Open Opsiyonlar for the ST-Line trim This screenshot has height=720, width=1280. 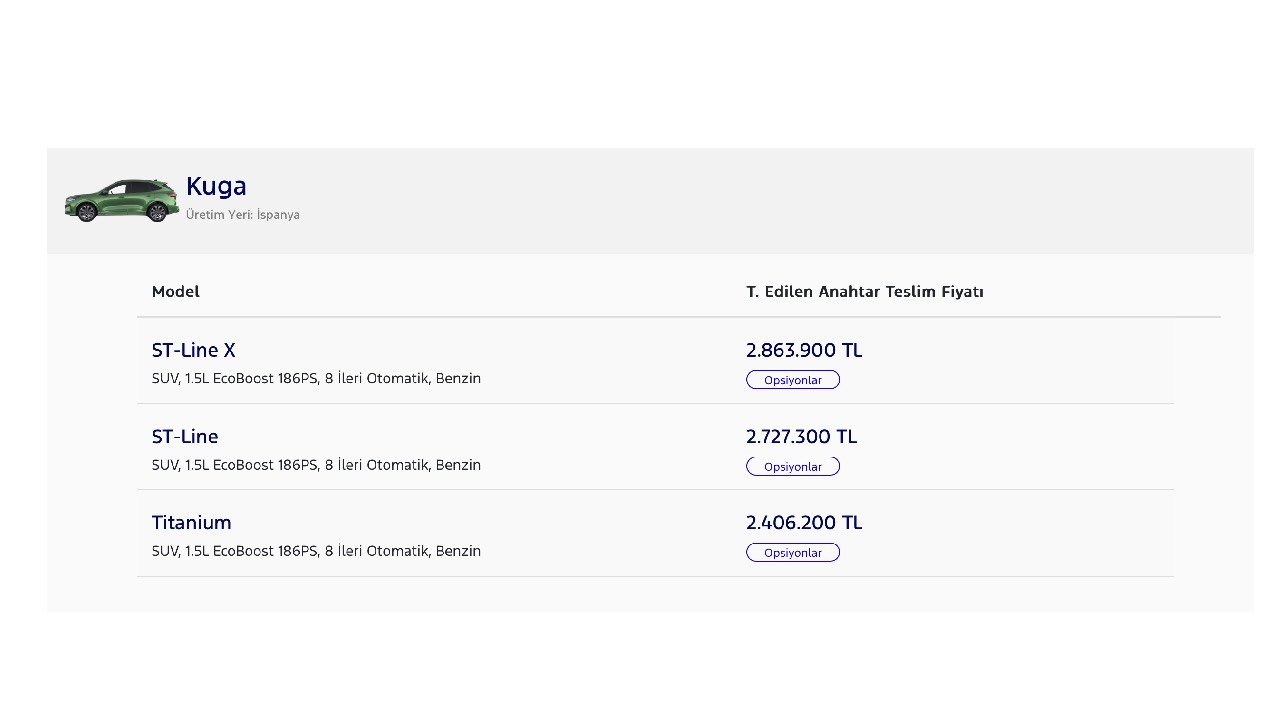click(793, 466)
